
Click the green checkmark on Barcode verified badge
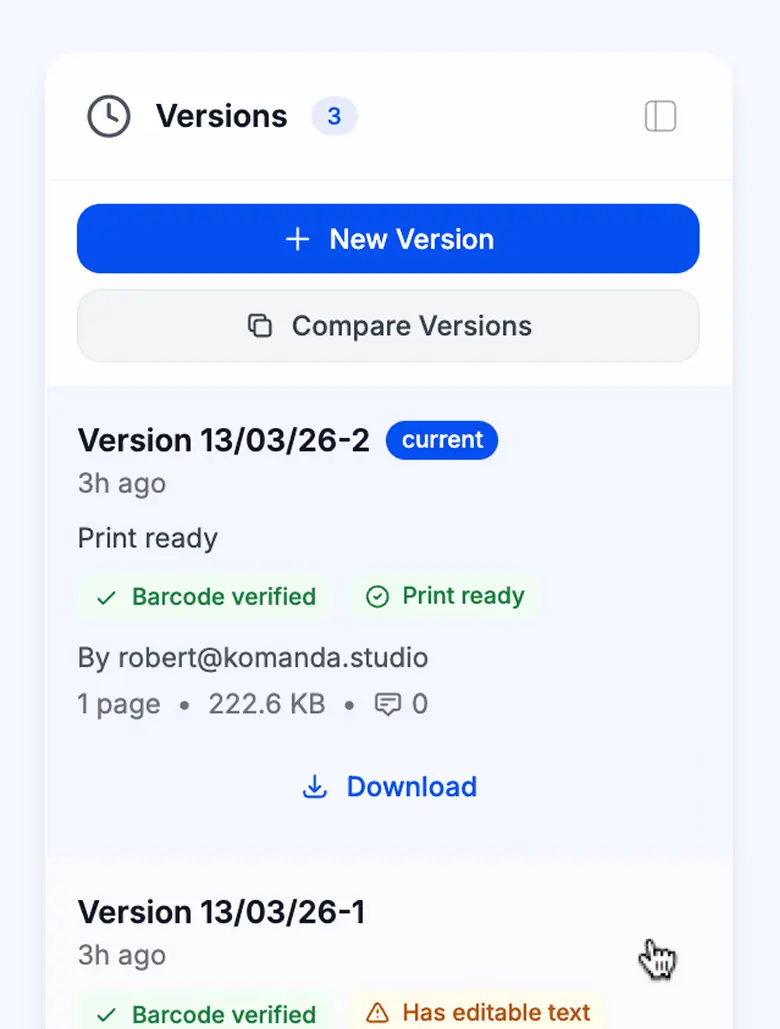(104, 597)
